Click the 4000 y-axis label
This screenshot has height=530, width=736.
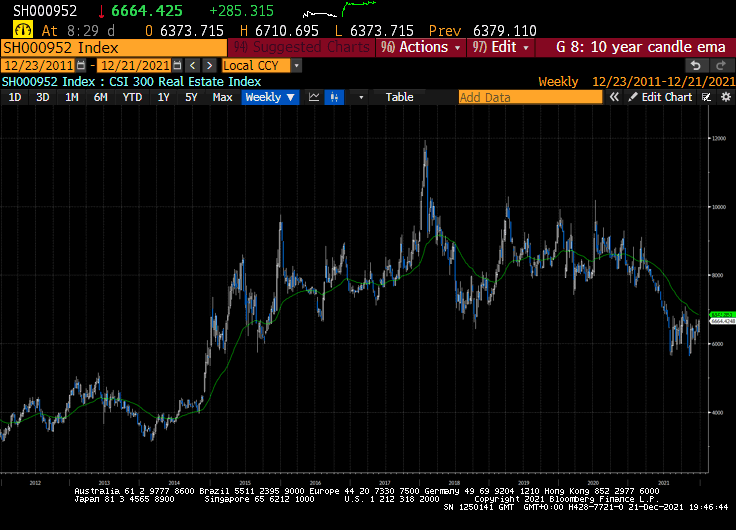717,413
